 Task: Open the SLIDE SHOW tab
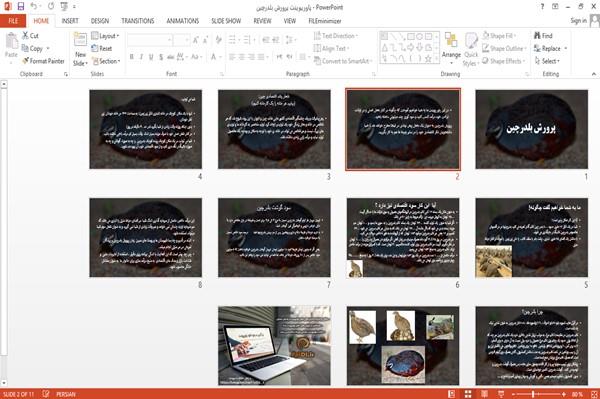click(x=226, y=21)
